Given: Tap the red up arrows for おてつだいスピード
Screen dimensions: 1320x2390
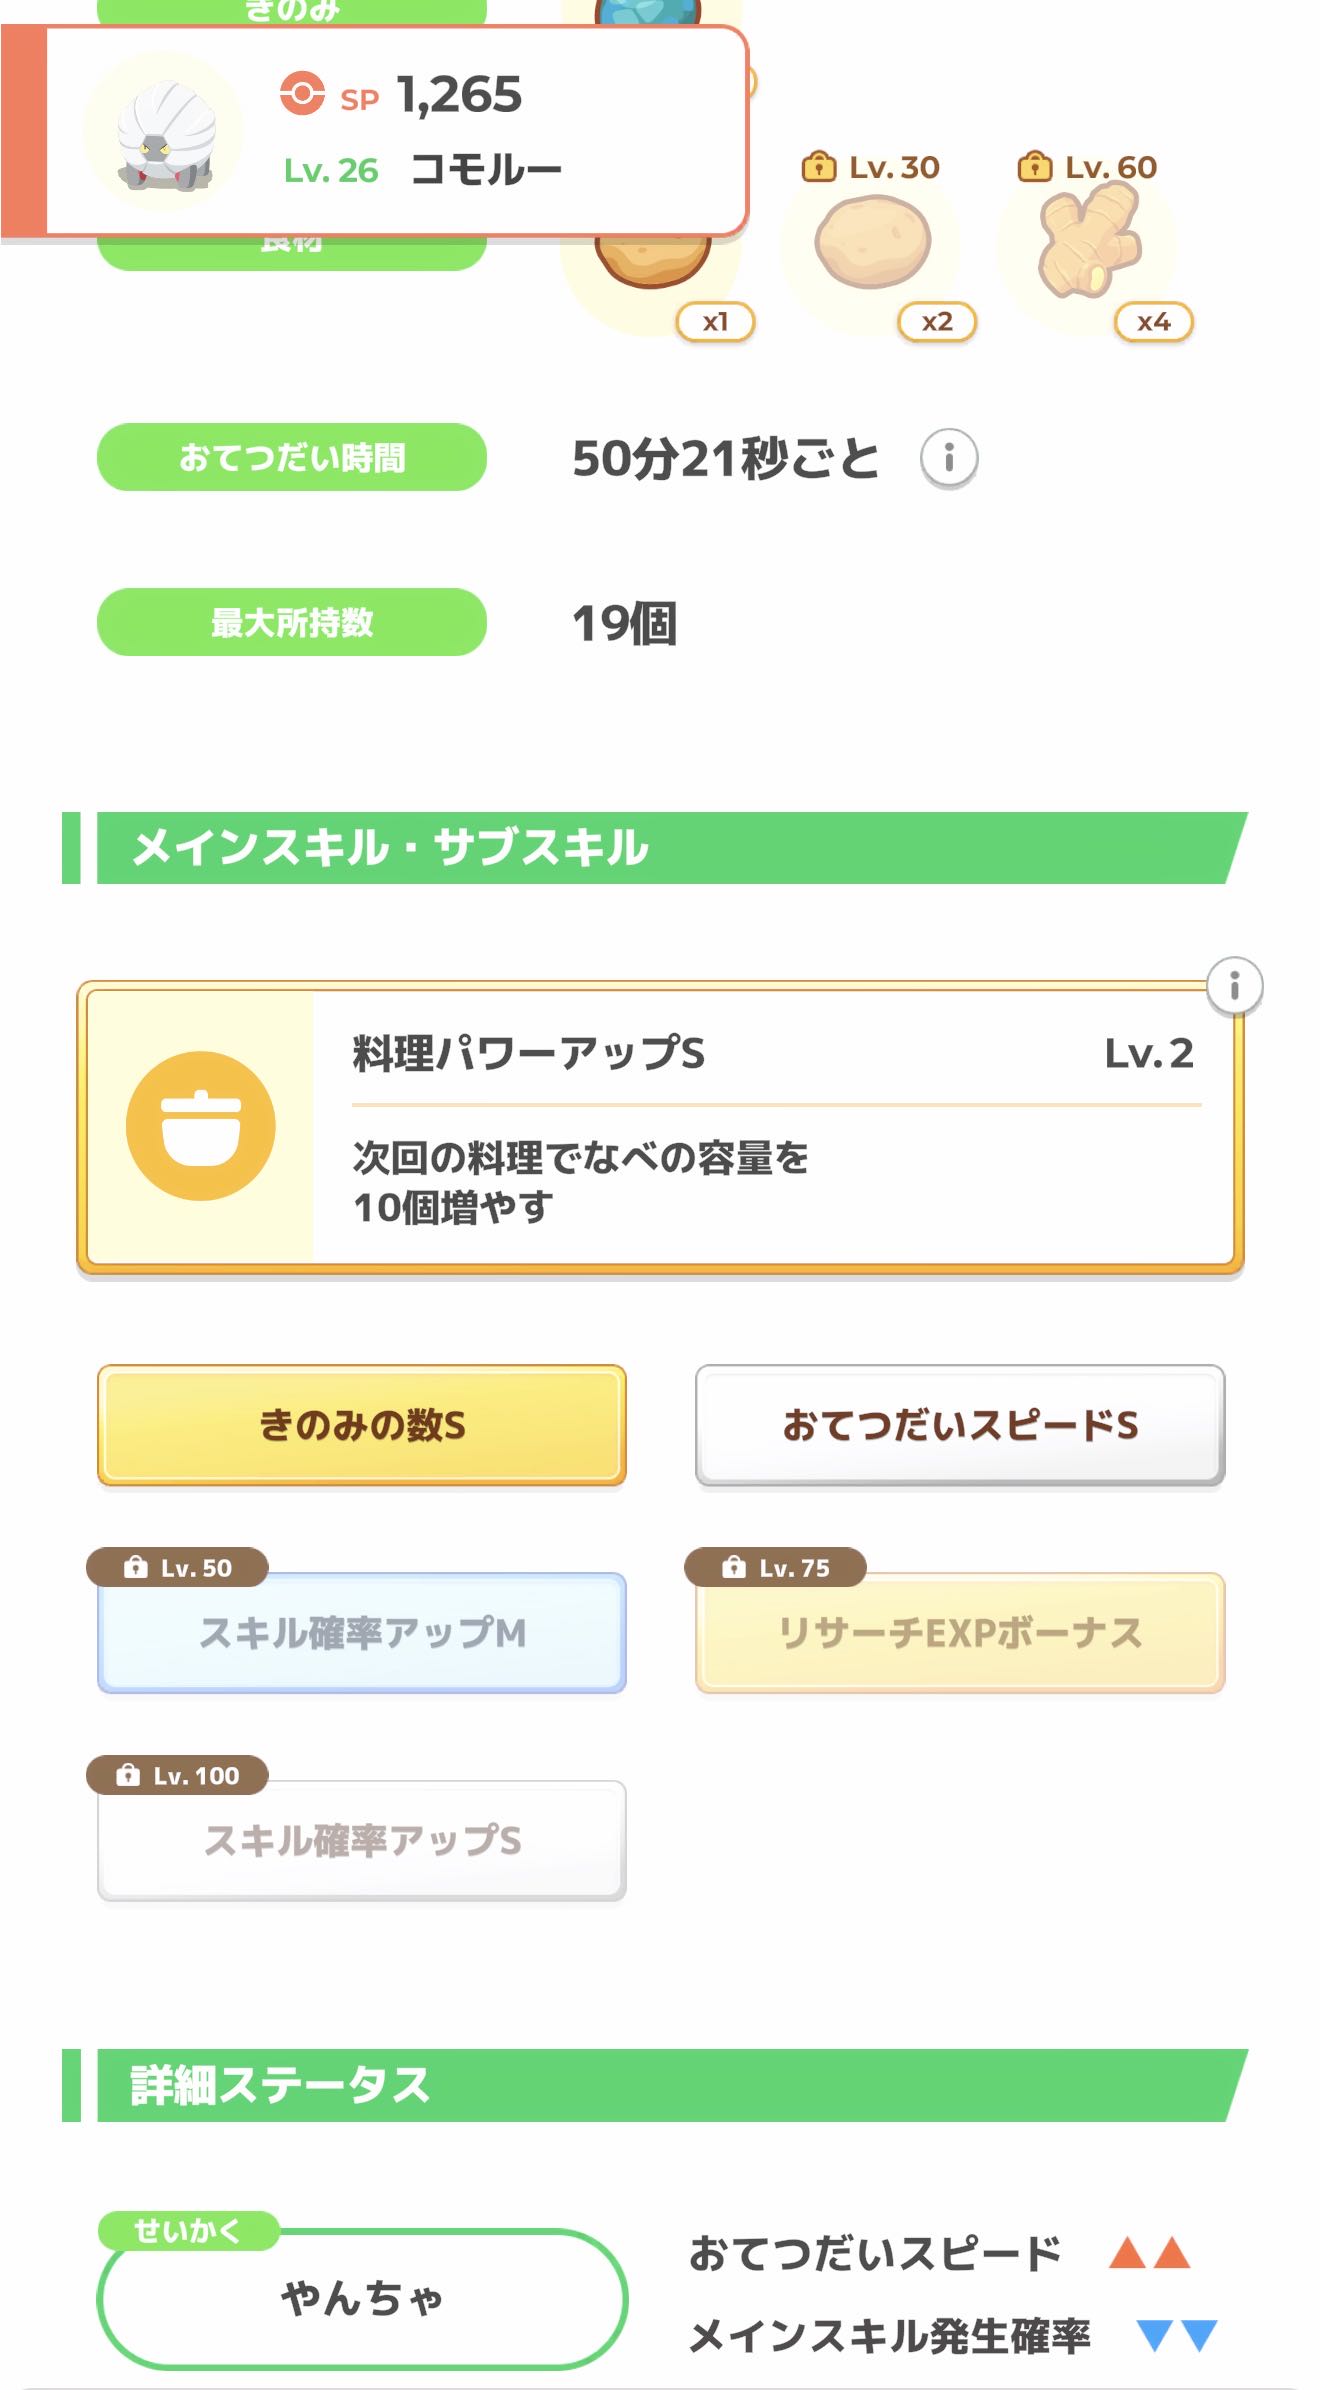Looking at the screenshot, I should tap(1150, 2254).
